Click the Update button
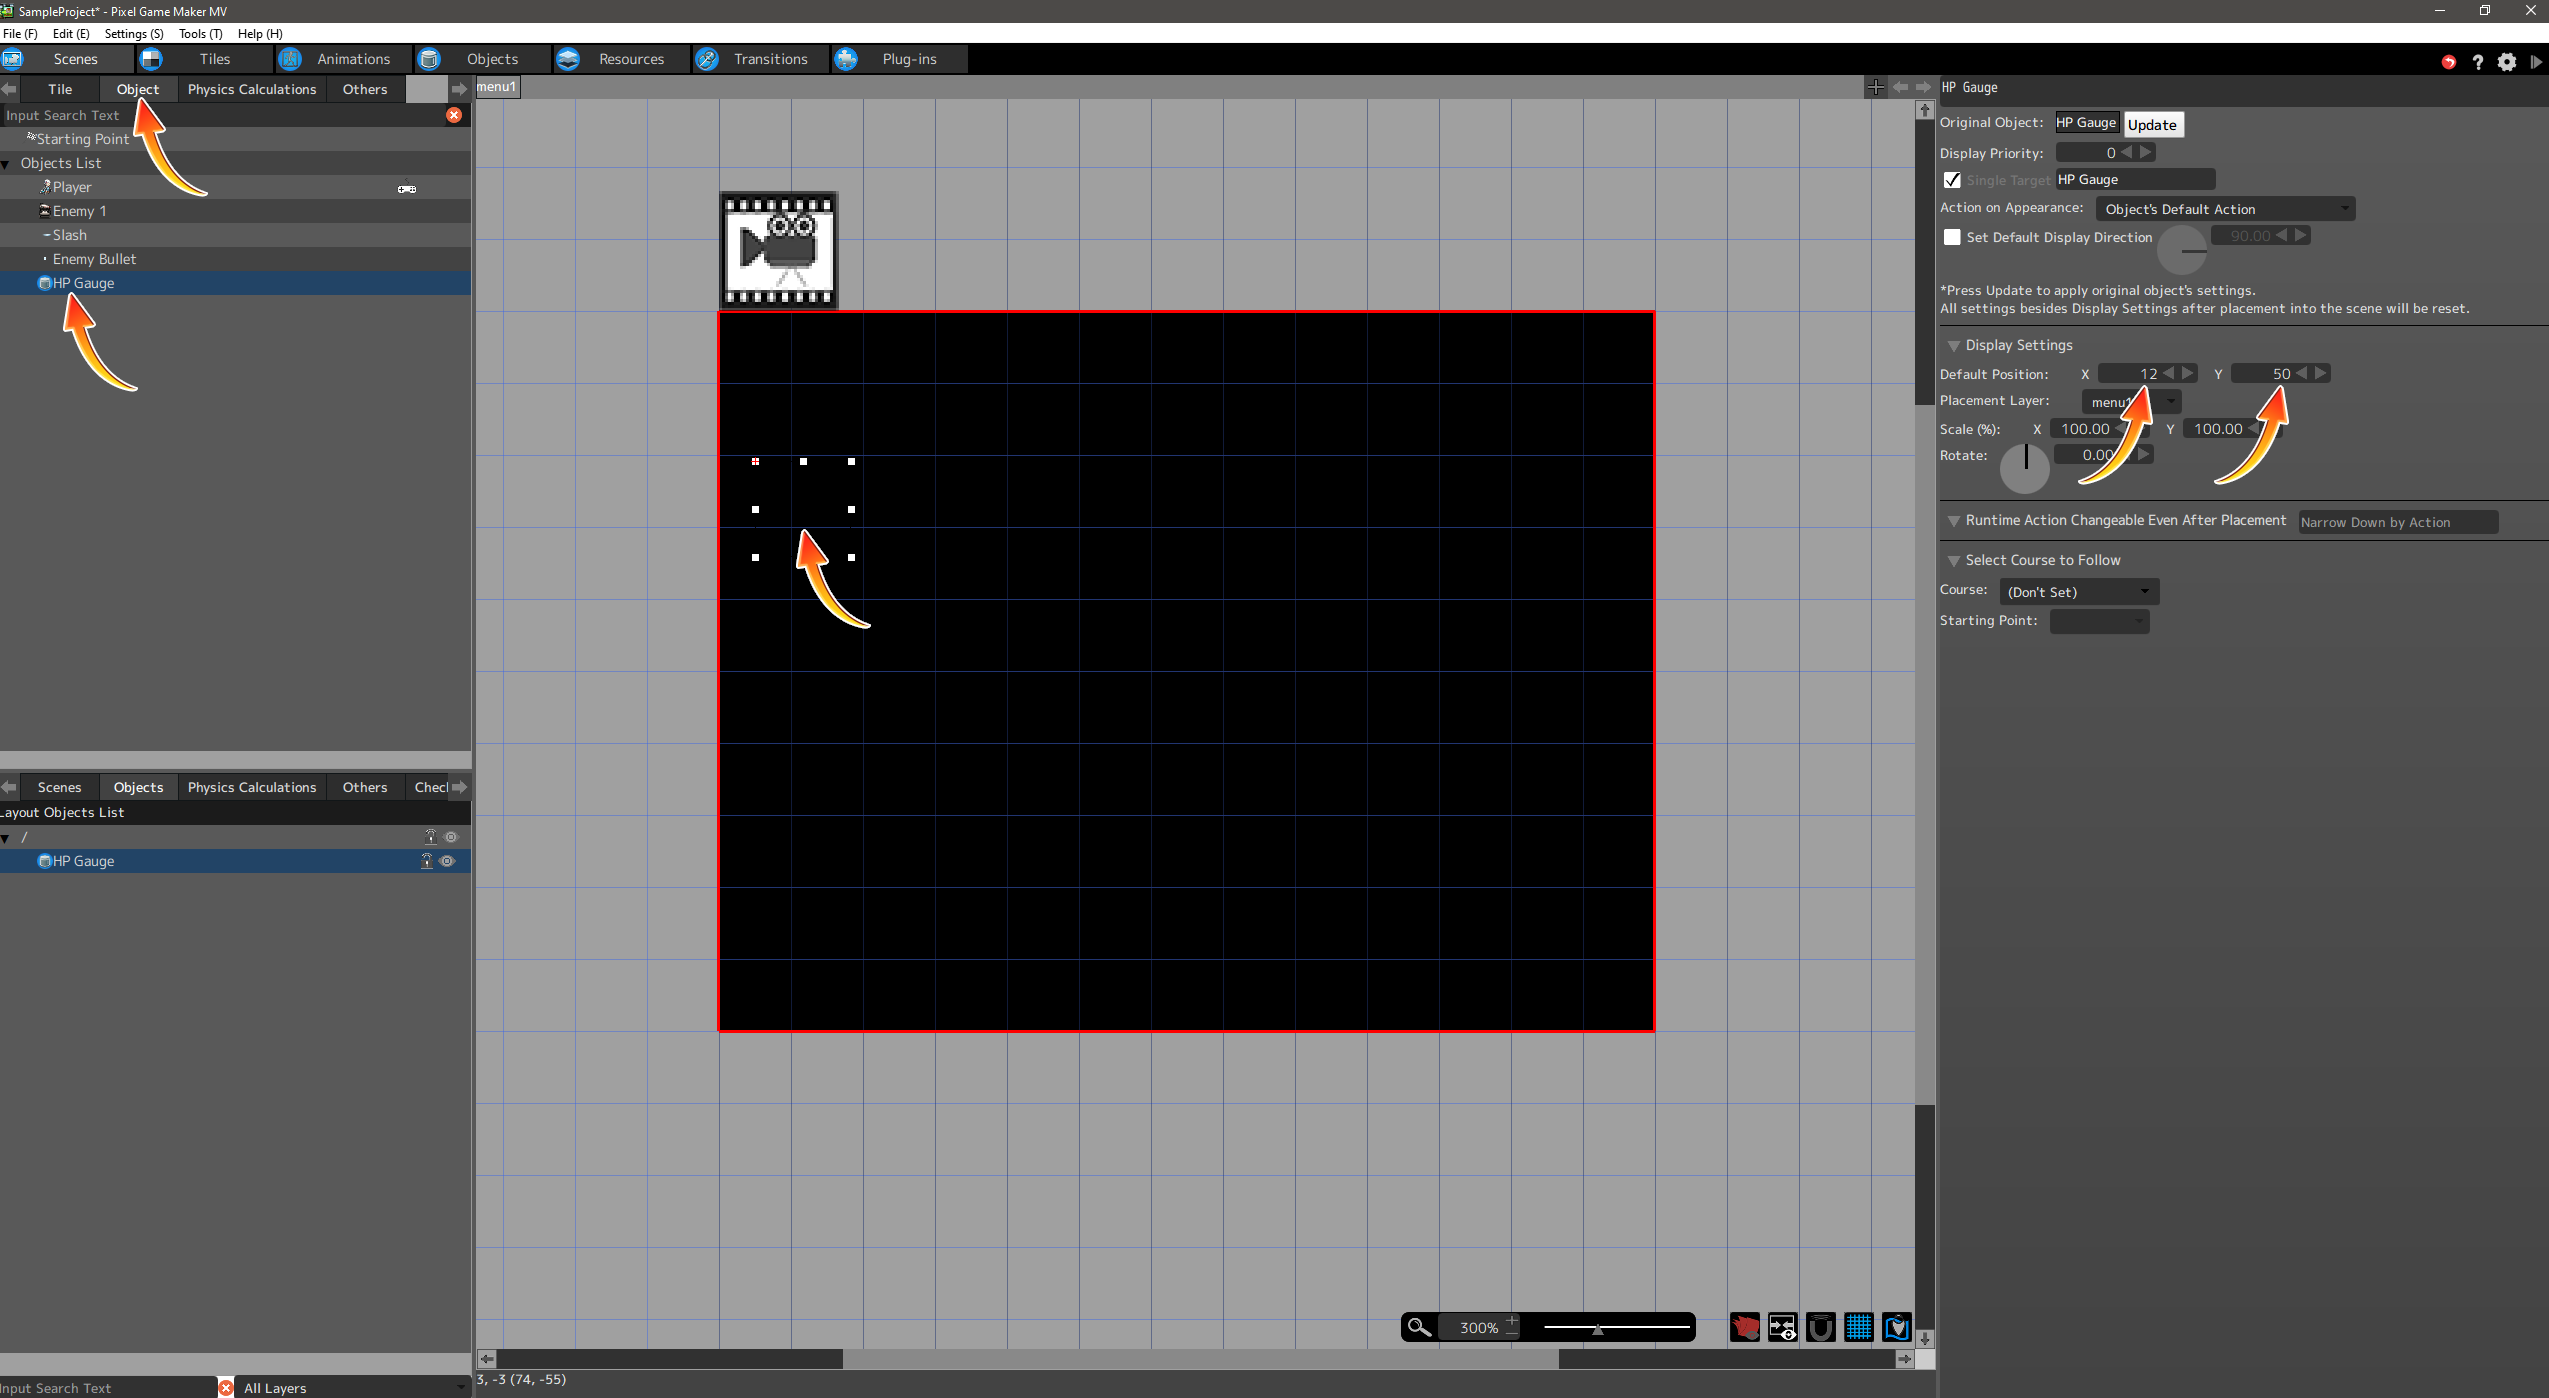Screen dimensions: 2549x1398 tap(2152, 125)
